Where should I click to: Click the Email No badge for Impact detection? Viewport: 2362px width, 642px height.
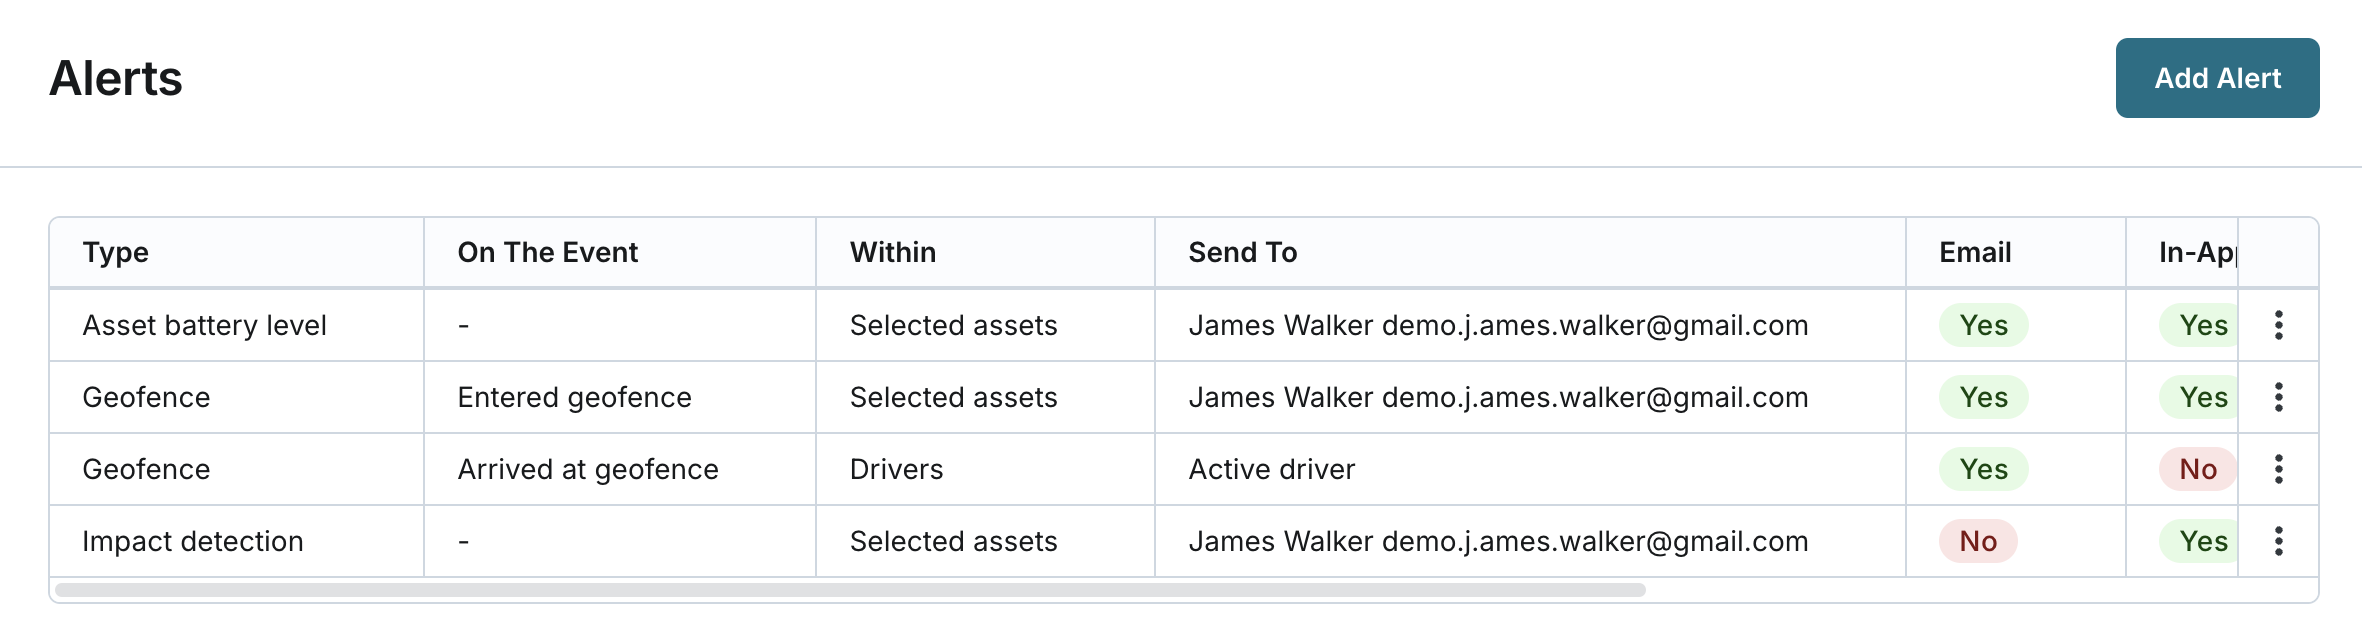pyautogui.click(x=1978, y=541)
